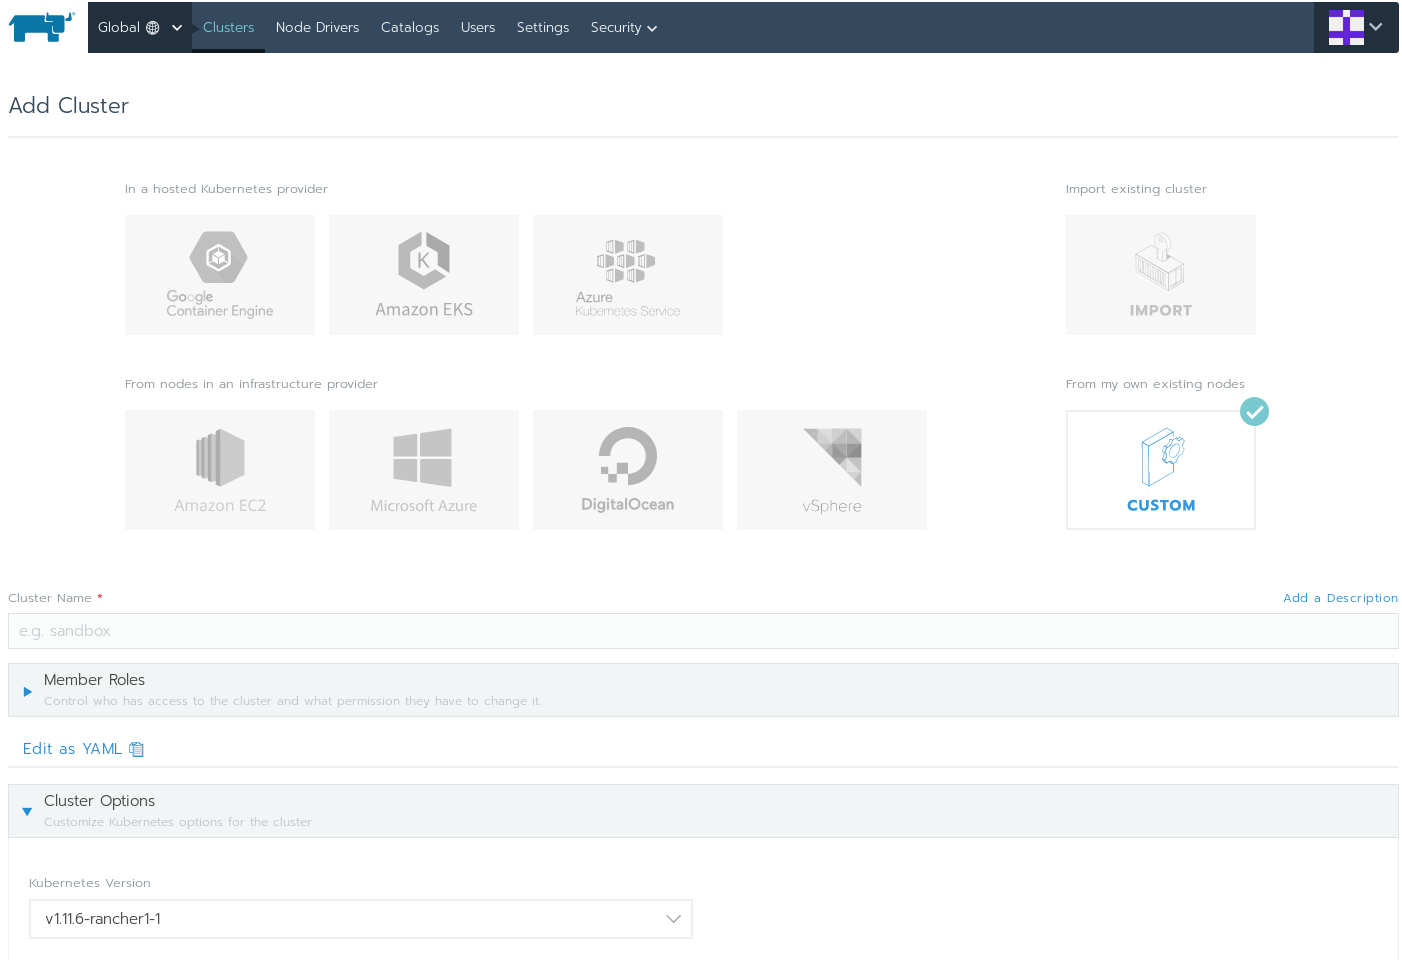Select the Microsoft Azure node provider
The image size is (1402, 960).
tap(424, 470)
